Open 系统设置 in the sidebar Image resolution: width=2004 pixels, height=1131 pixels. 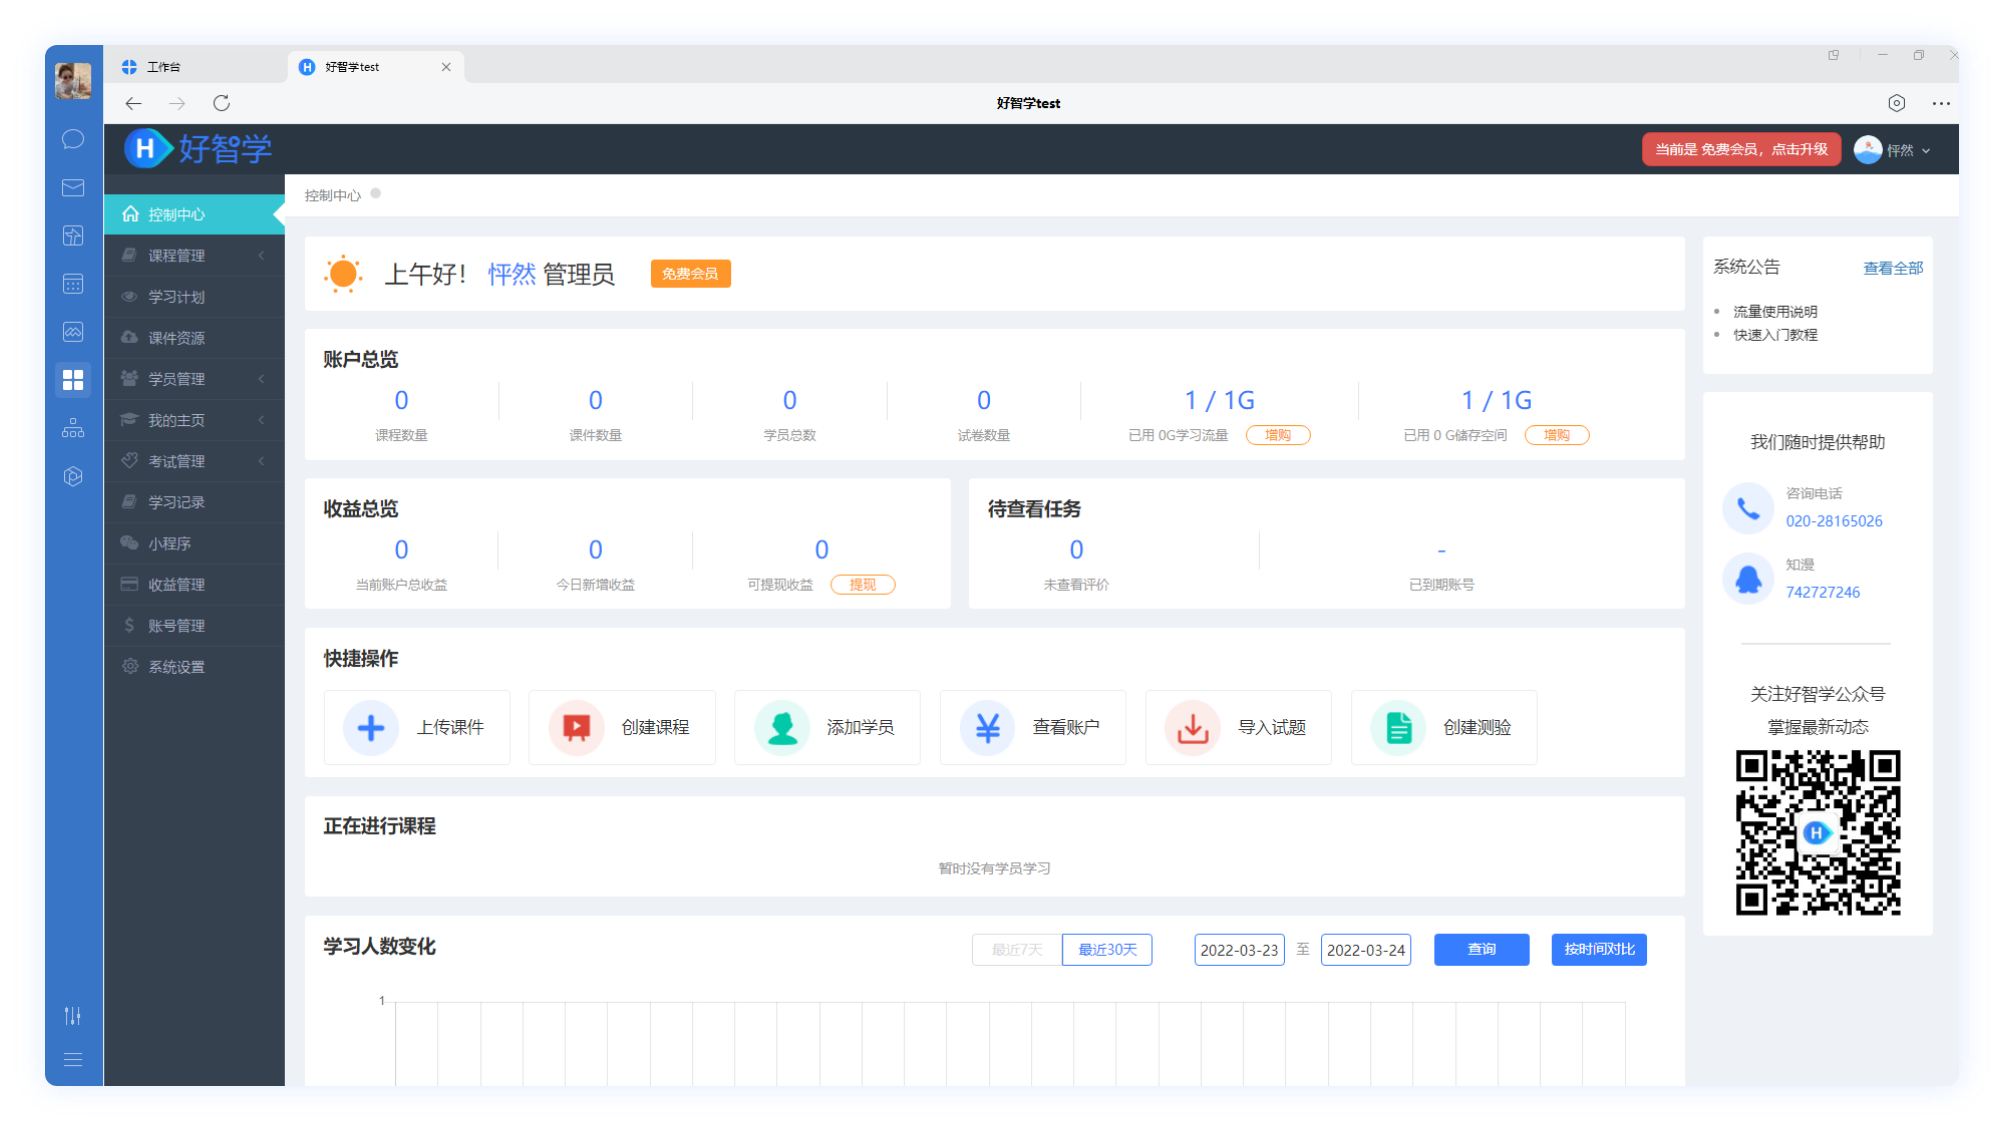click(x=176, y=666)
